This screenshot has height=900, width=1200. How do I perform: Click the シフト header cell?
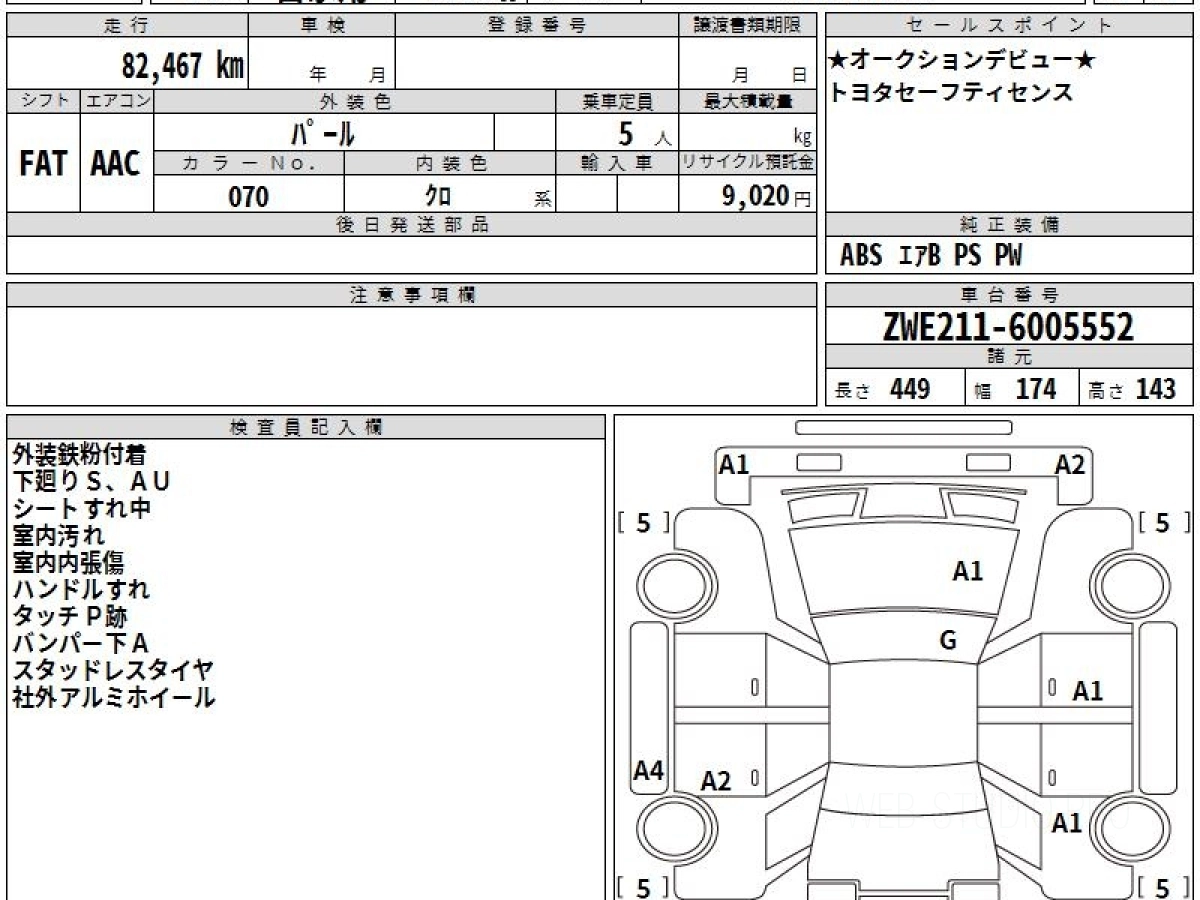click(43, 101)
